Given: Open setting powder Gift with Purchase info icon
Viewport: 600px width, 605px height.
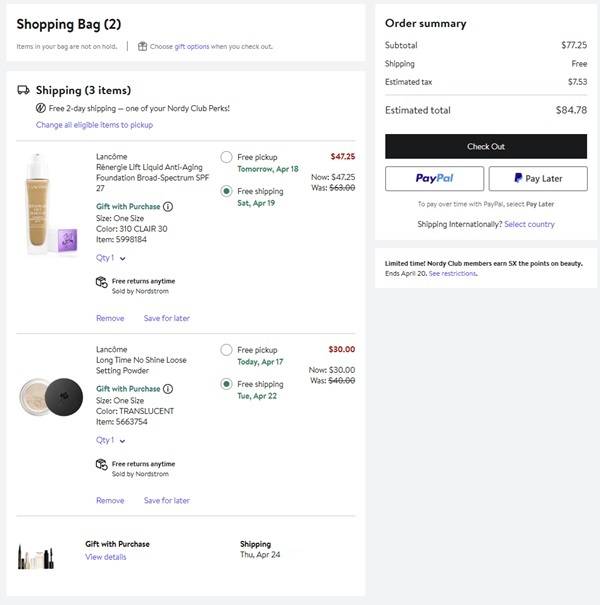Looking at the screenshot, I should point(168,389).
